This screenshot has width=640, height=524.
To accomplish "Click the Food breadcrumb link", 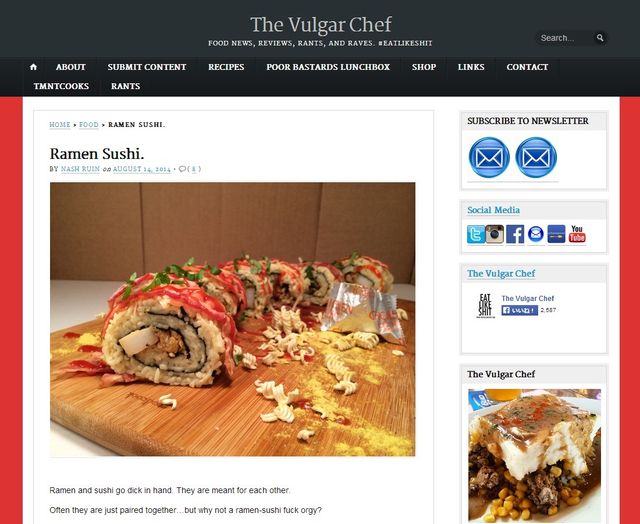I will (89, 124).
